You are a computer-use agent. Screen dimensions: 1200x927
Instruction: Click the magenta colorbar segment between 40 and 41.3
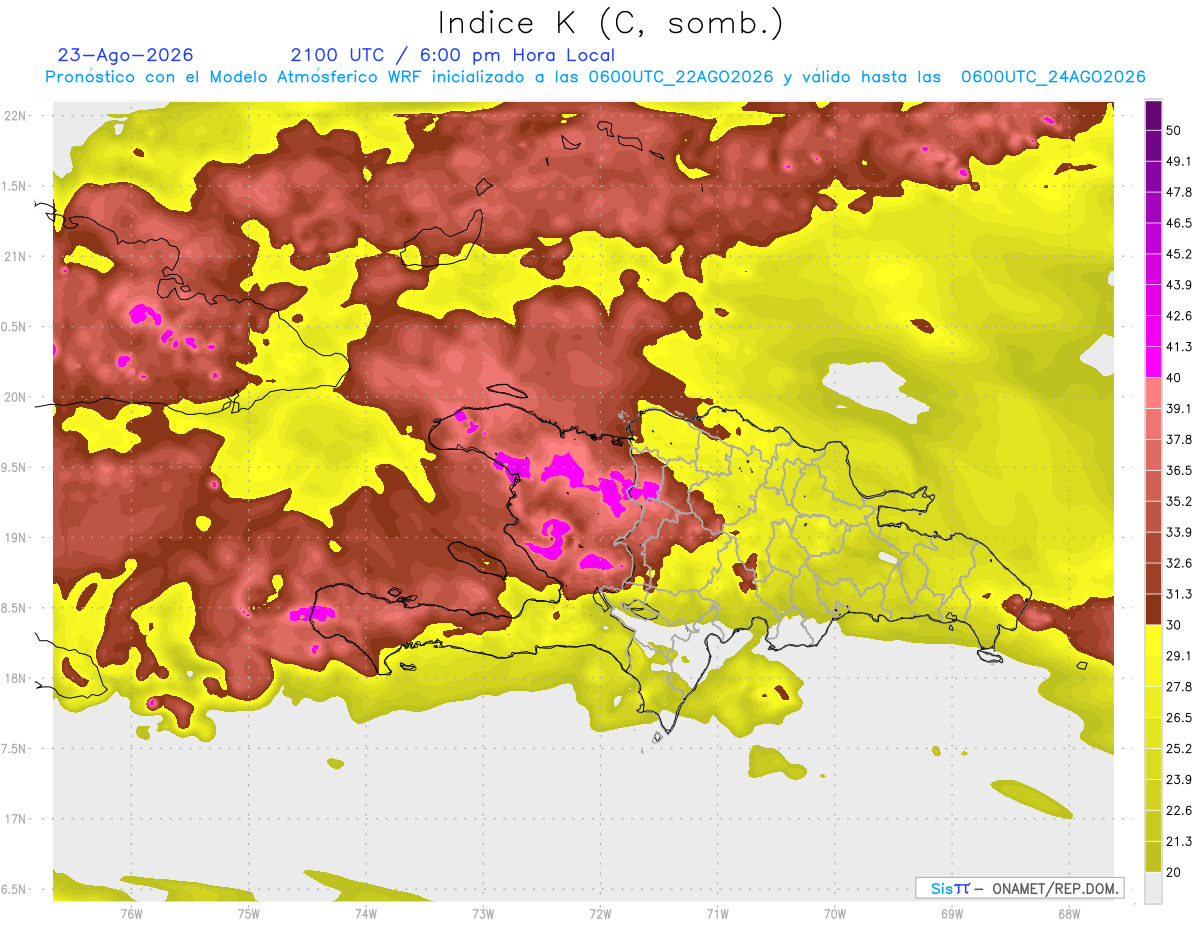coord(1153,362)
